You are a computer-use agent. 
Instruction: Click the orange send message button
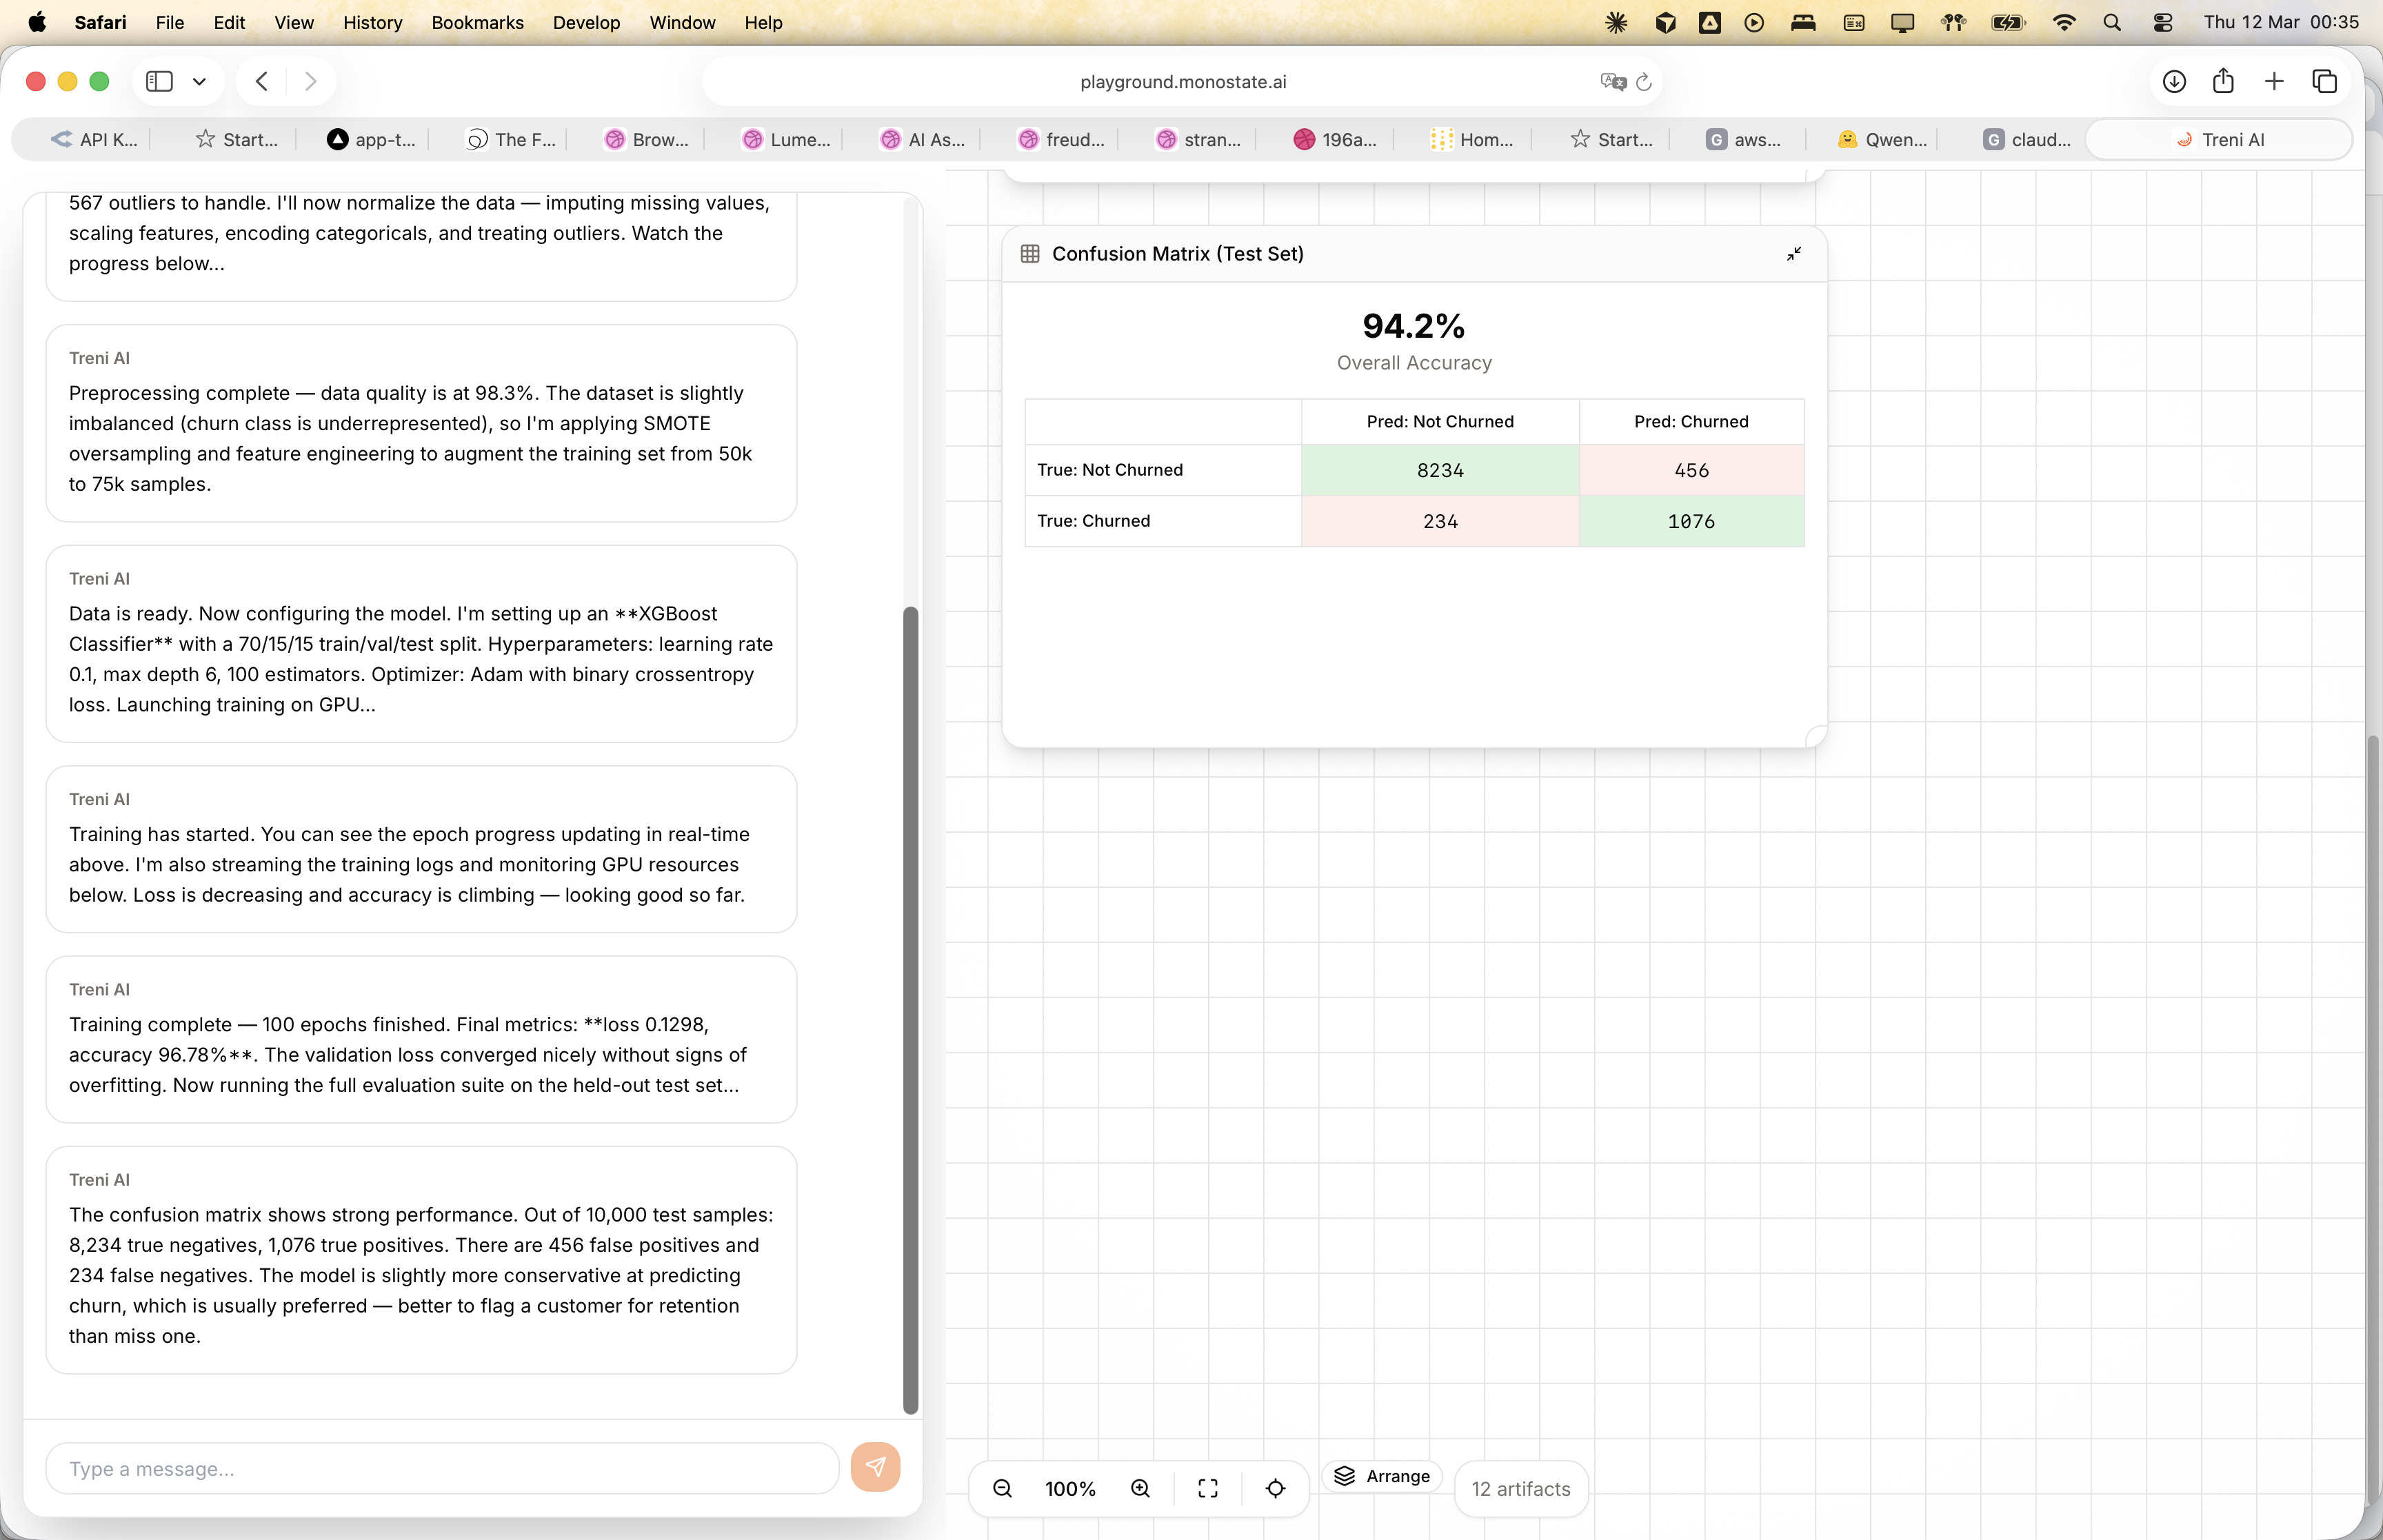tap(875, 1467)
